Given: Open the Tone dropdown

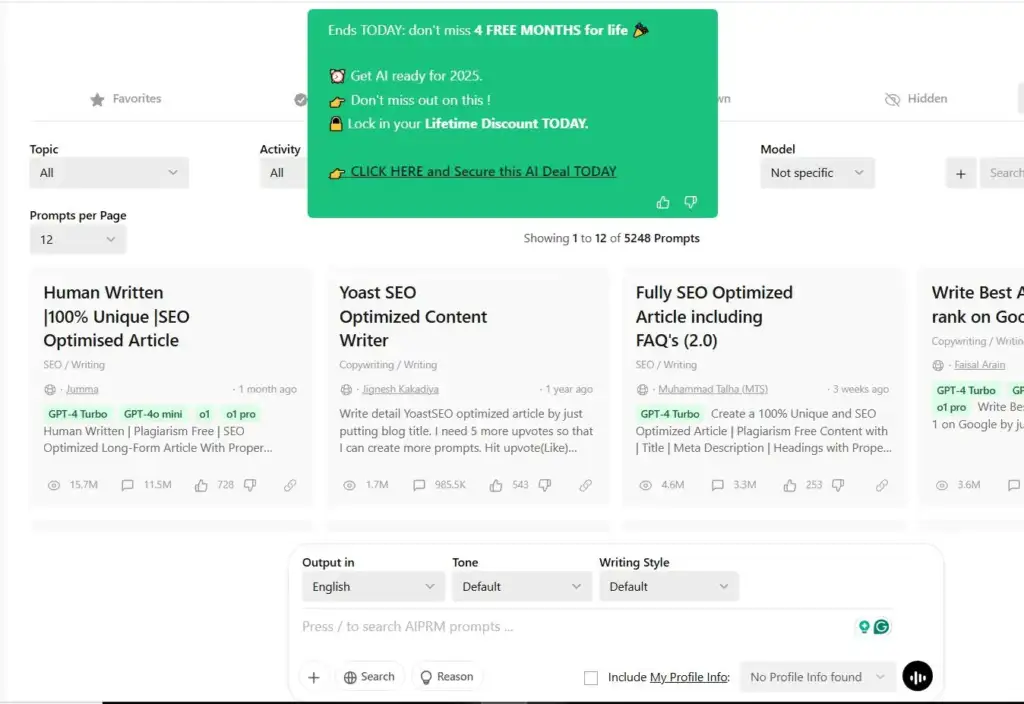Looking at the screenshot, I should (x=522, y=586).
